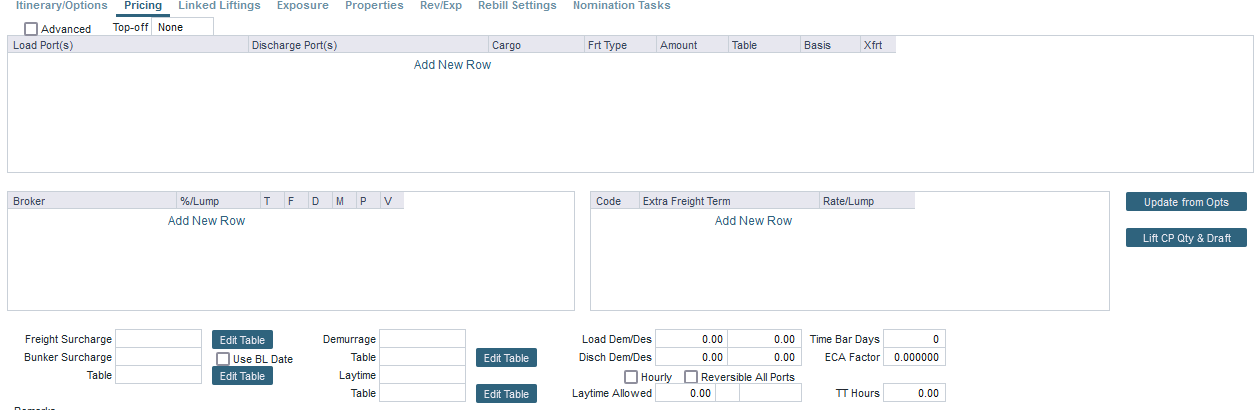Open the Nomination Tasks tab
1254x410 pixels.
621,6
